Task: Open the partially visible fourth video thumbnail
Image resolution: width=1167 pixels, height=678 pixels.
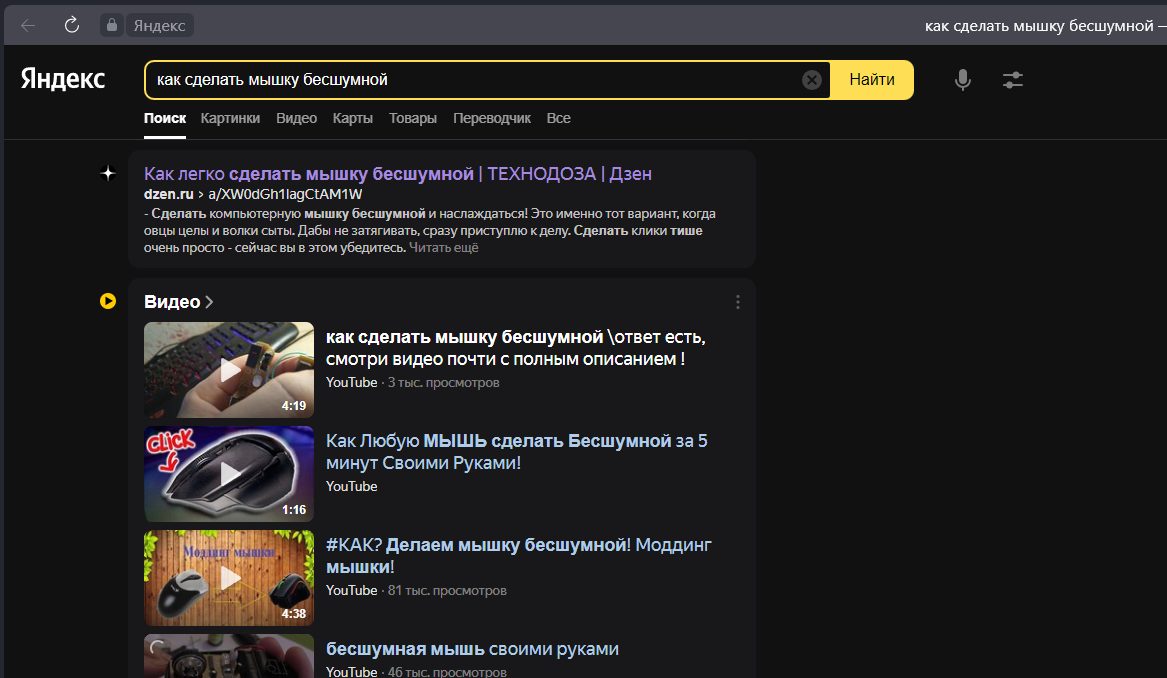Action: click(x=228, y=656)
